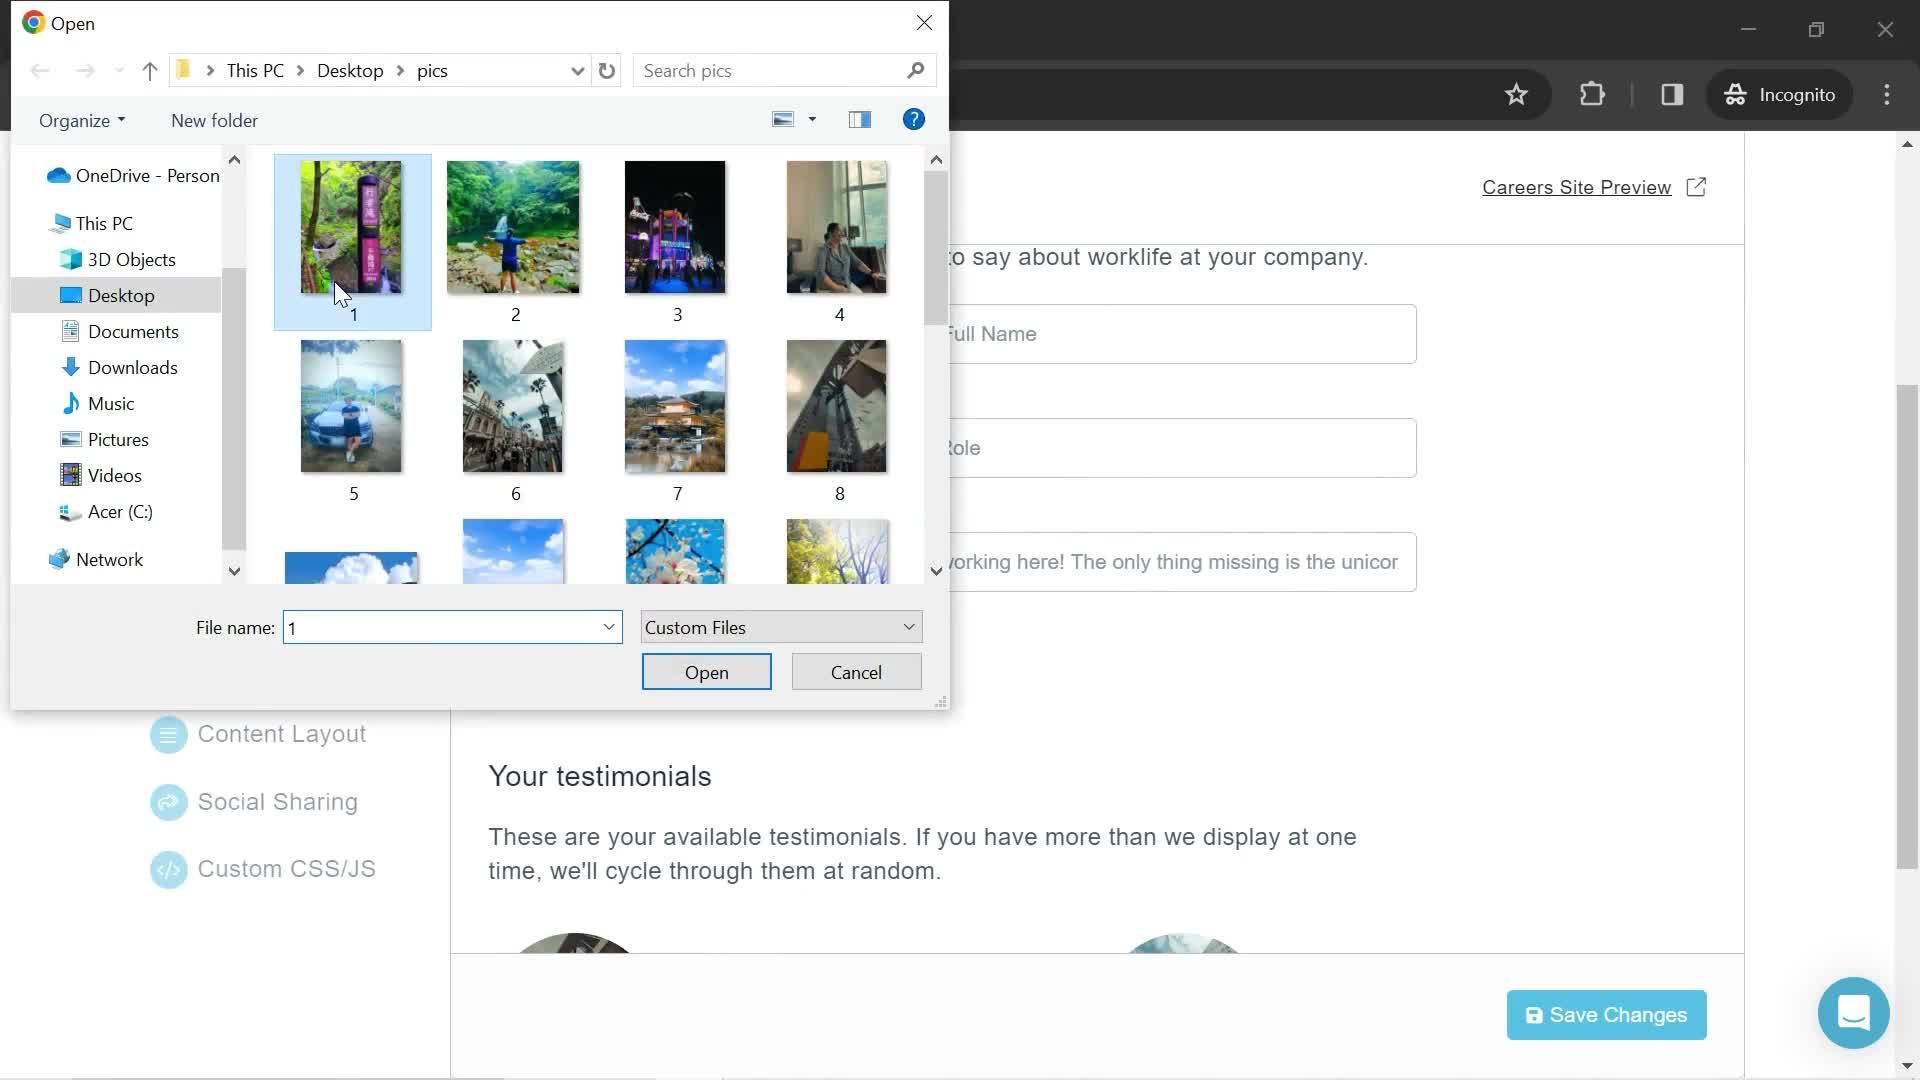
Task: Click the Videos folder icon
Action: [70, 475]
